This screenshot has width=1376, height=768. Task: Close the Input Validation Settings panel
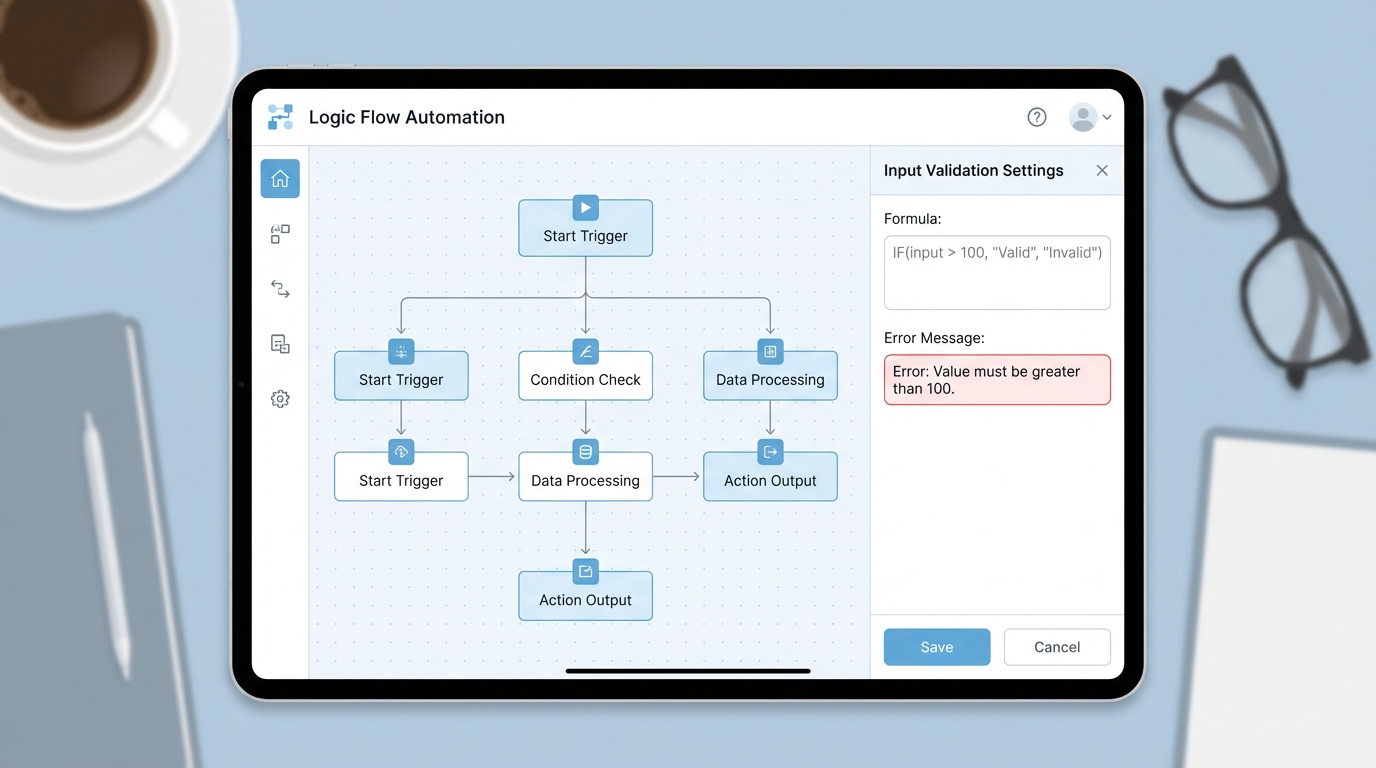1102,170
